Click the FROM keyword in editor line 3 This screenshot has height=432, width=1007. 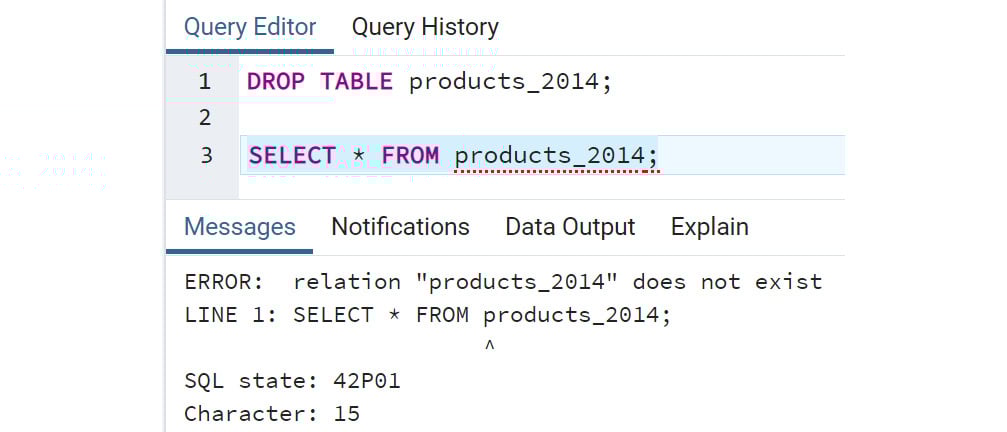point(410,156)
